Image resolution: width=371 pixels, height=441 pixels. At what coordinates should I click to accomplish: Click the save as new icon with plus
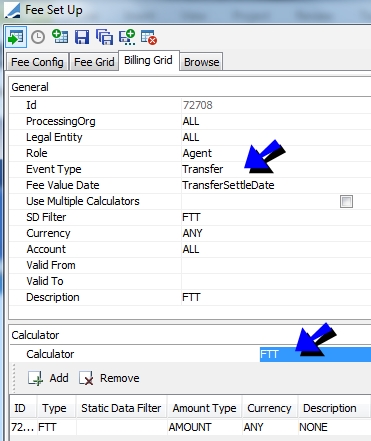[x=127, y=37]
